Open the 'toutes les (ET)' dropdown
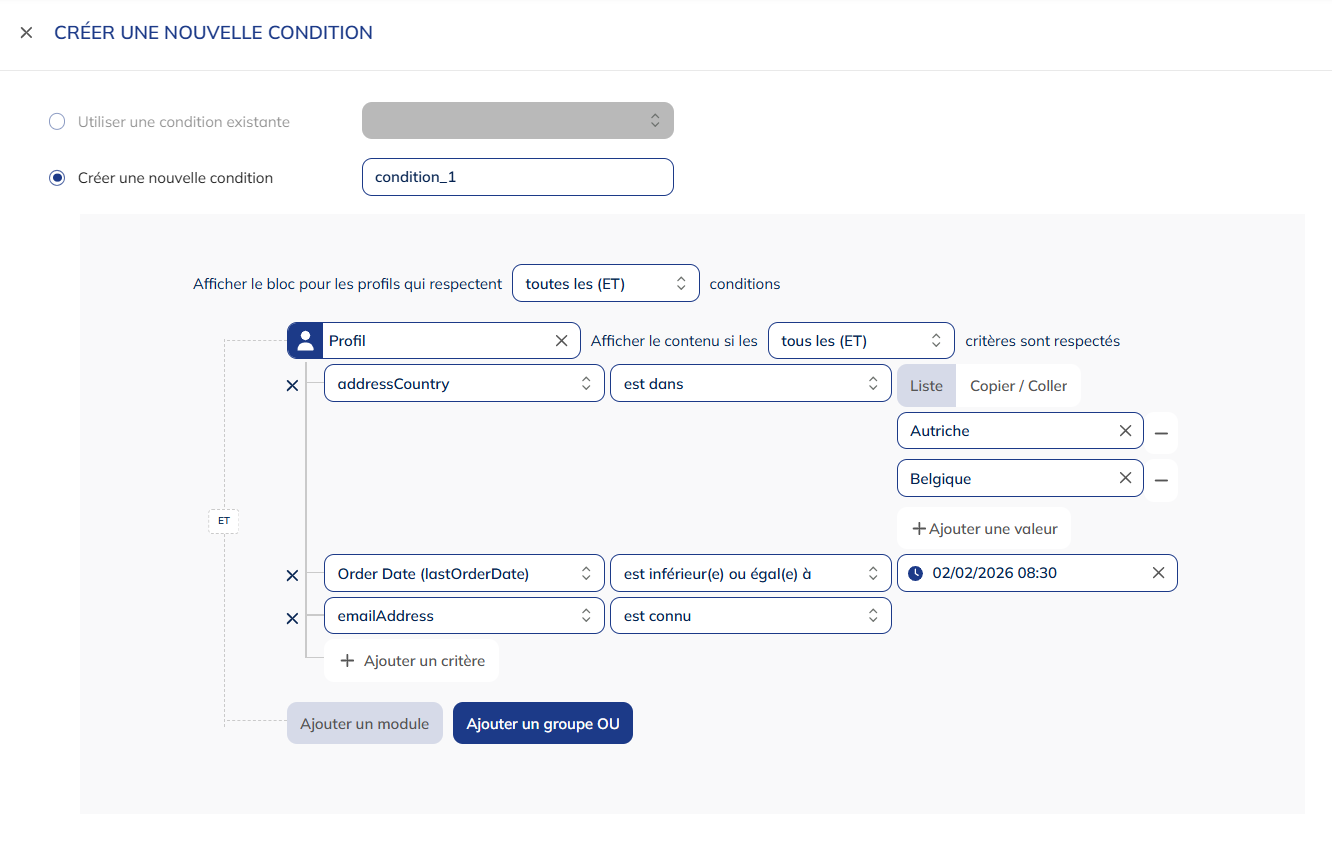Screen dimensions: 1332x843 (605, 284)
